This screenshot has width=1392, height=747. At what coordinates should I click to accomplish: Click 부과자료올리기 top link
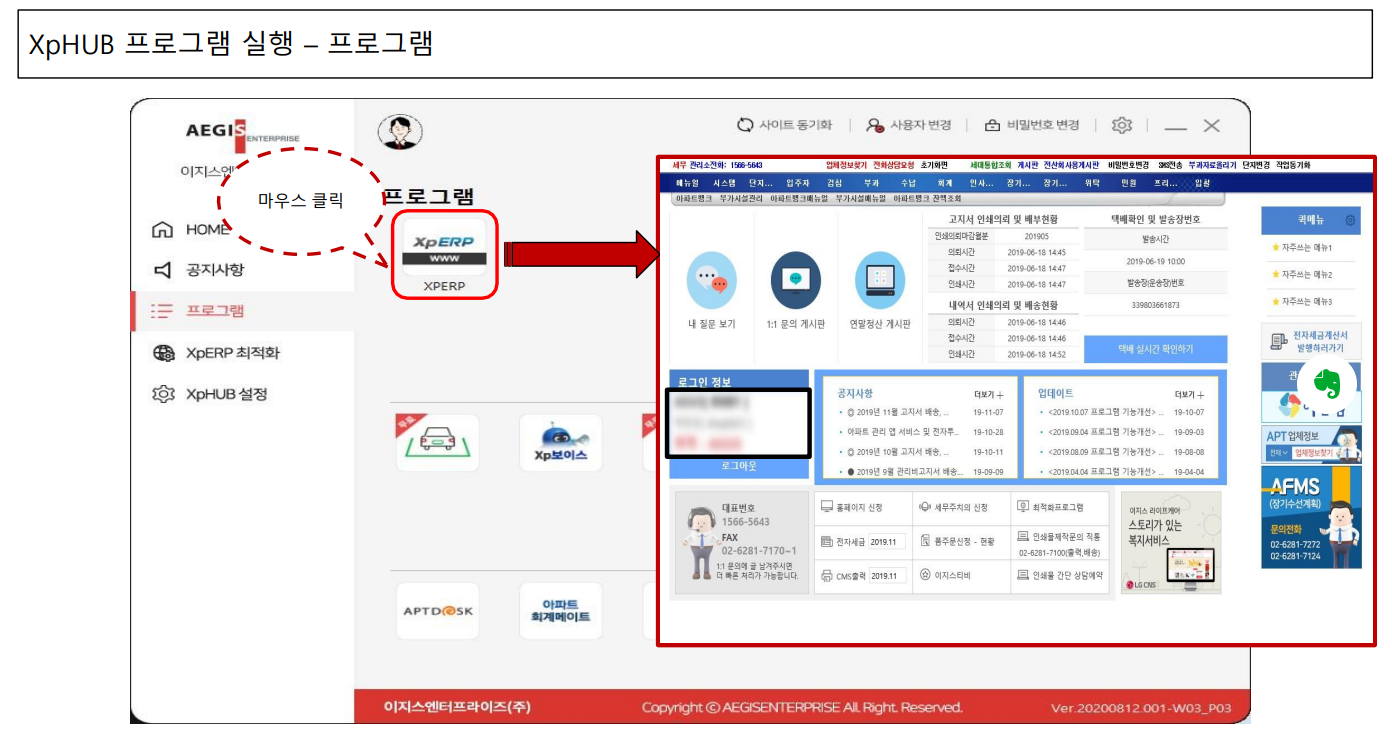point(1212,164)
